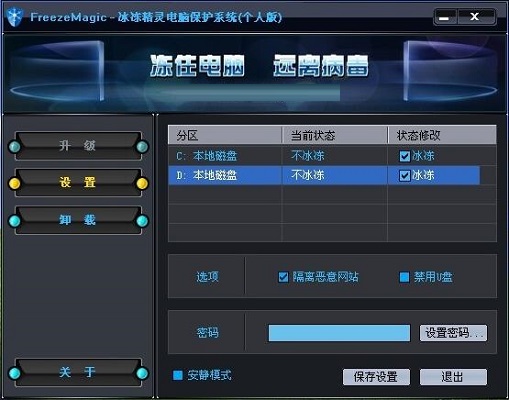
Task: Click the 设置密码 button
Action: coord(453,333)
